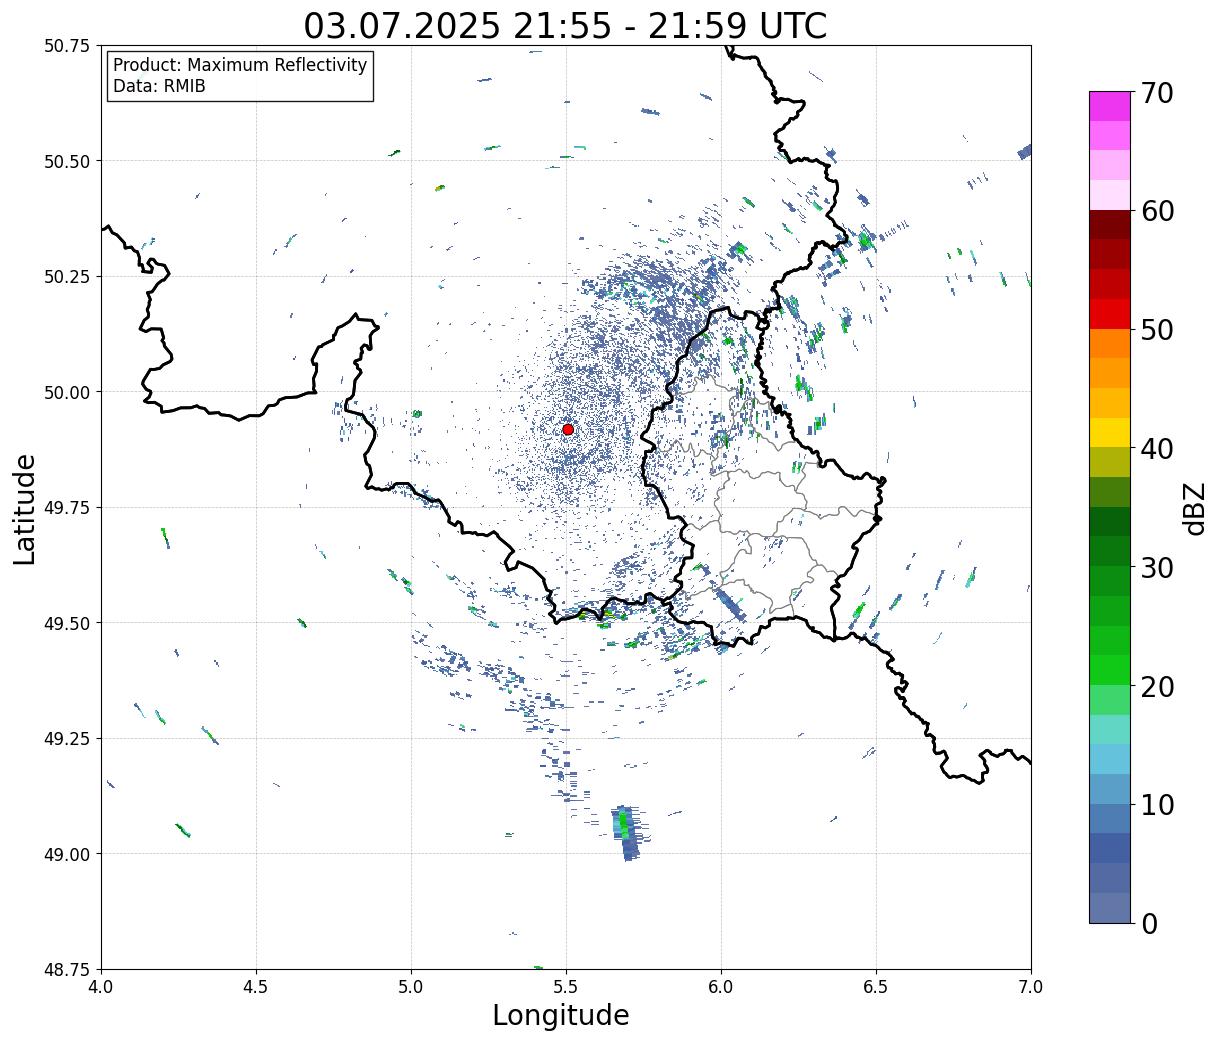Click the blue echo patch at map's right edge near 50.5°N
Viewport: 1219px width, 1040px height.
1025,152
